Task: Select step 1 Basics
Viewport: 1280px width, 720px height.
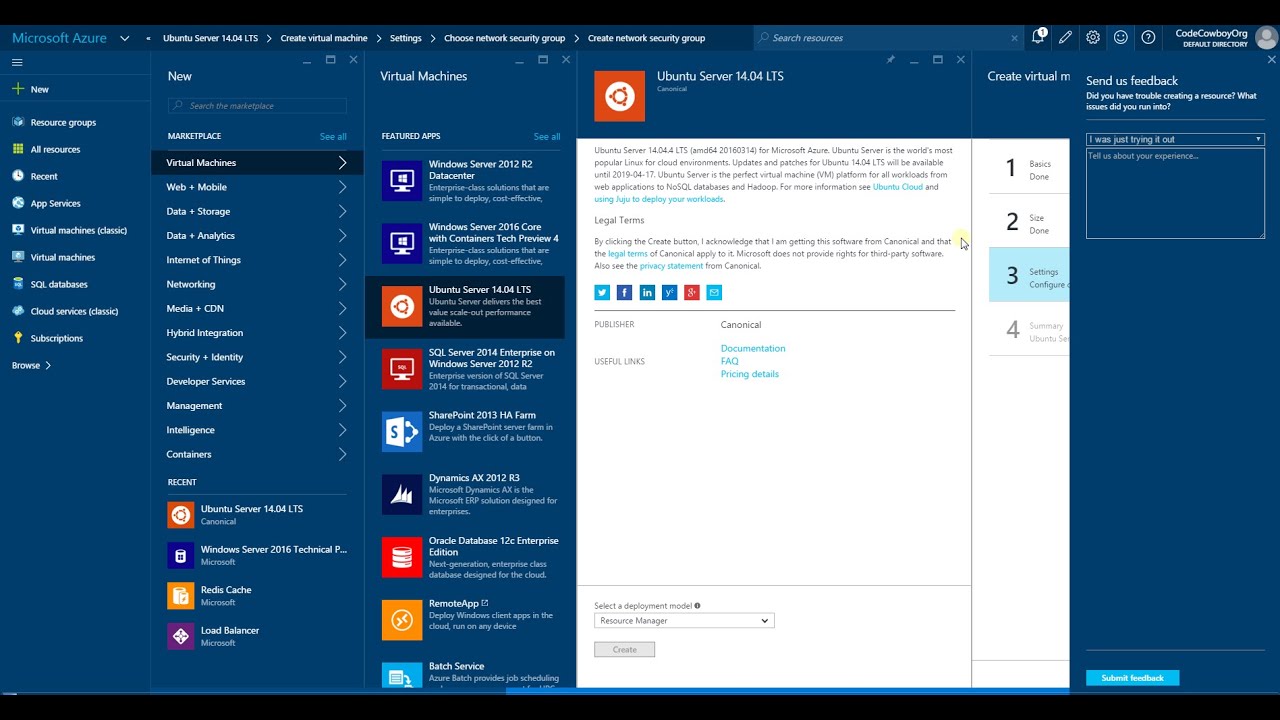Action: [1029, 168]
